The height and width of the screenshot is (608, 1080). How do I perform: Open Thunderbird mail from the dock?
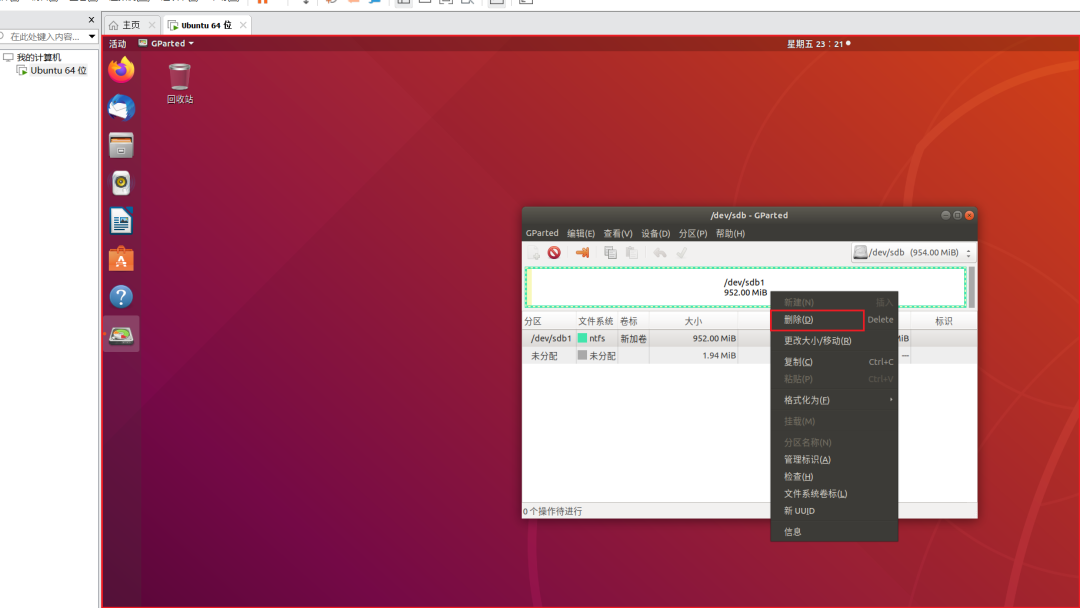coord(121,107)
